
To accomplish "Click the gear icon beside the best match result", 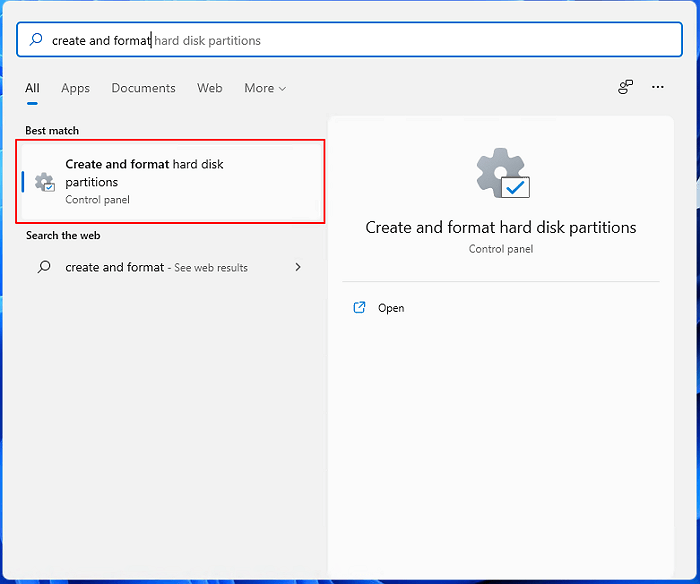I will coord(44,182).
